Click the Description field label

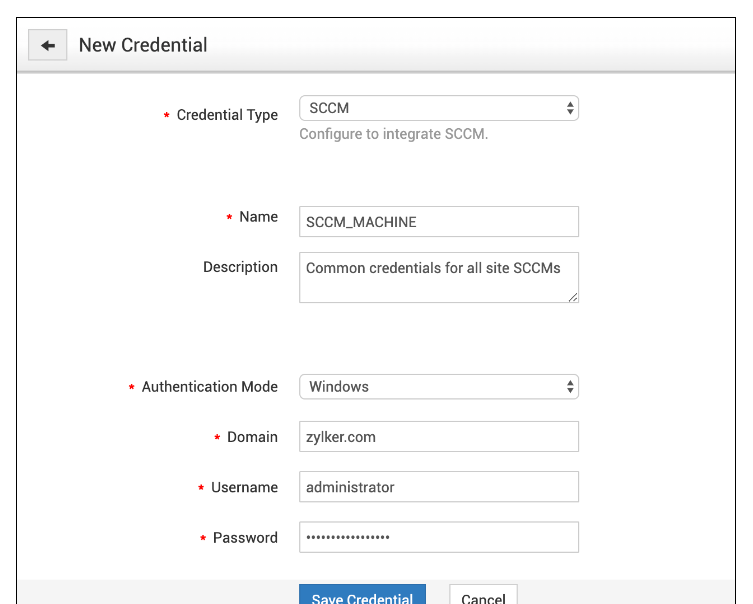pos(240,267)
